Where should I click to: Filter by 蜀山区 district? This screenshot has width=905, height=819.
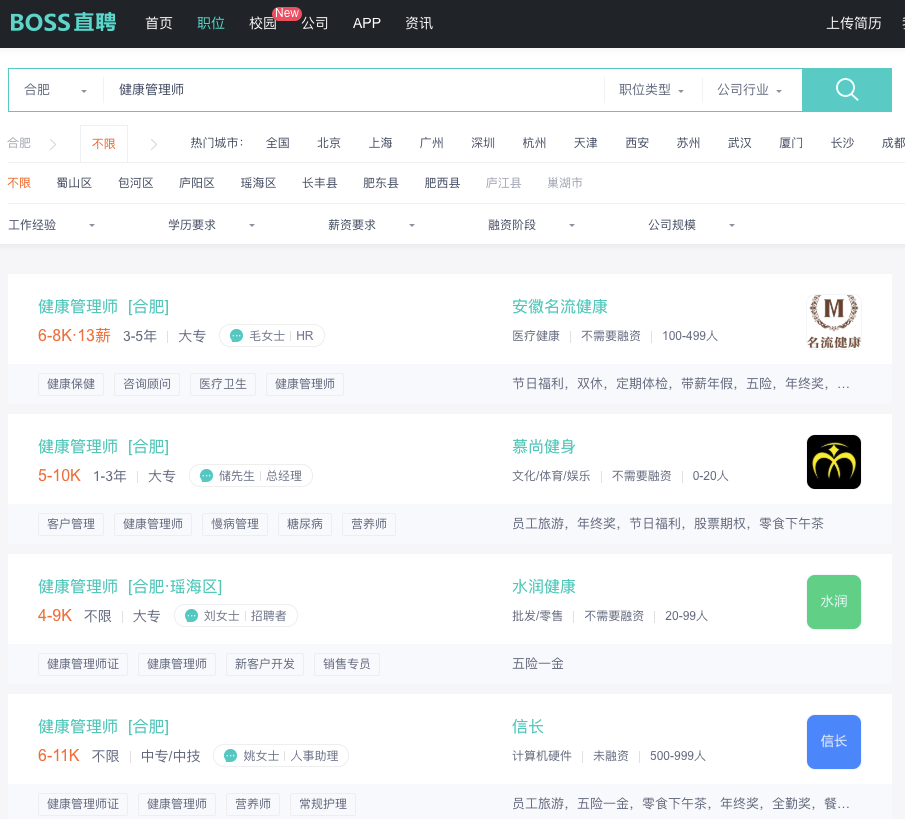[74, 183]
